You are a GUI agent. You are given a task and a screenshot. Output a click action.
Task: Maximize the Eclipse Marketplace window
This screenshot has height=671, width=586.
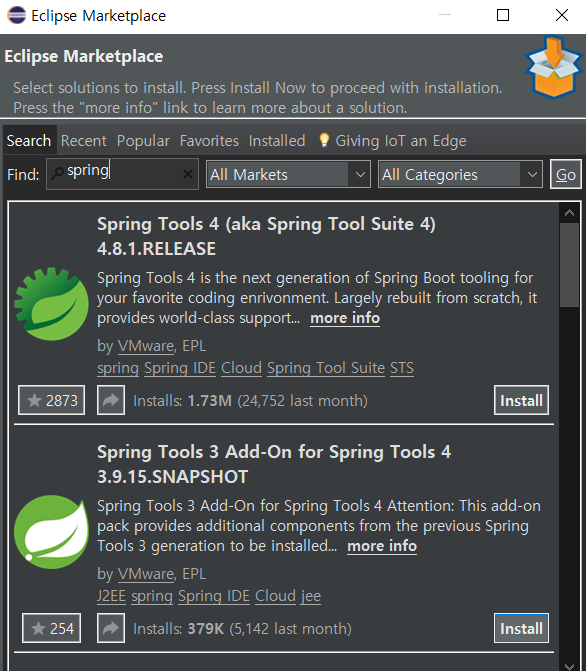click(x=503, y=15)
